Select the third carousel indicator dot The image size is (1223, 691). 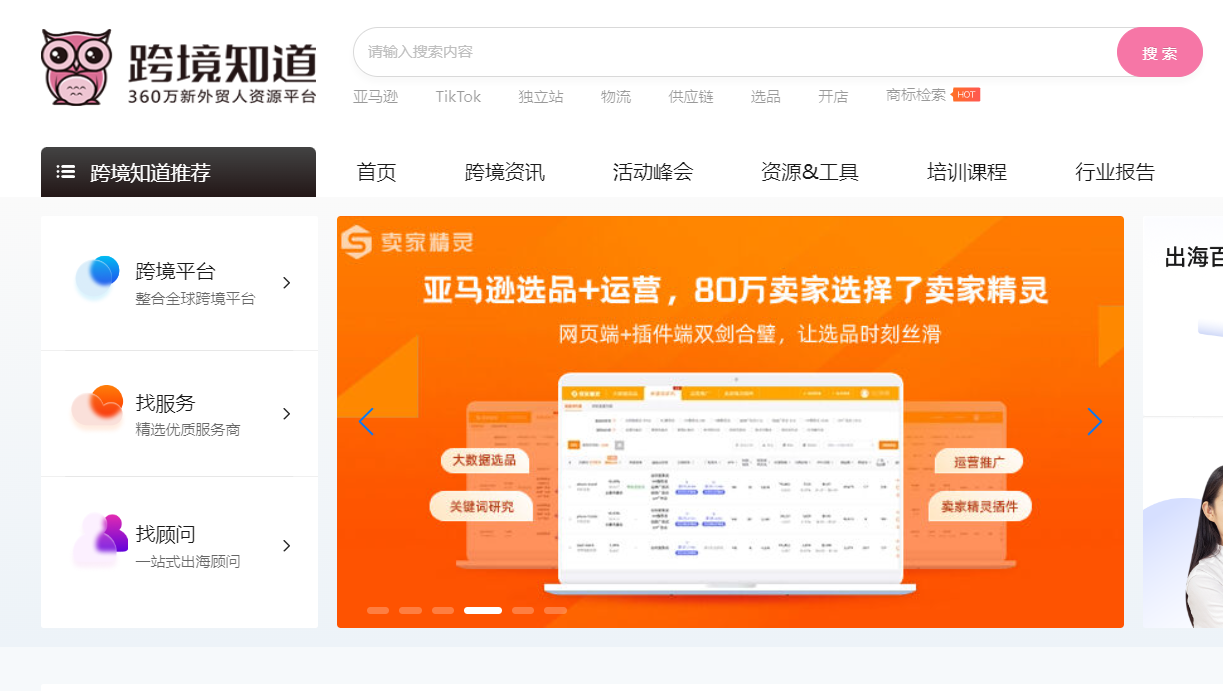pos(443,610)
